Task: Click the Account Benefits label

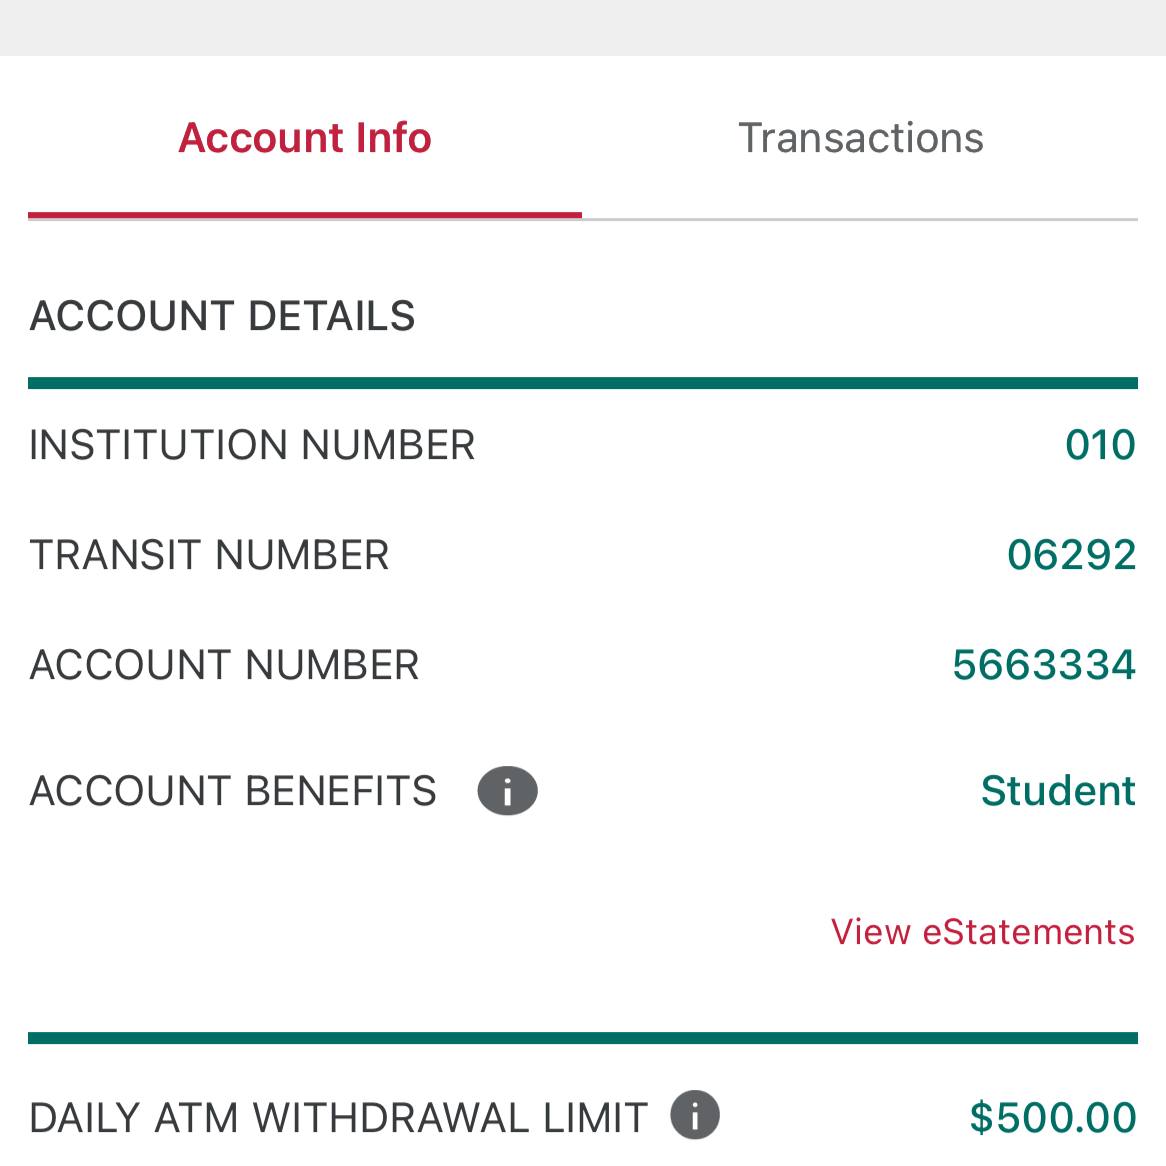Action: (233, 790)
